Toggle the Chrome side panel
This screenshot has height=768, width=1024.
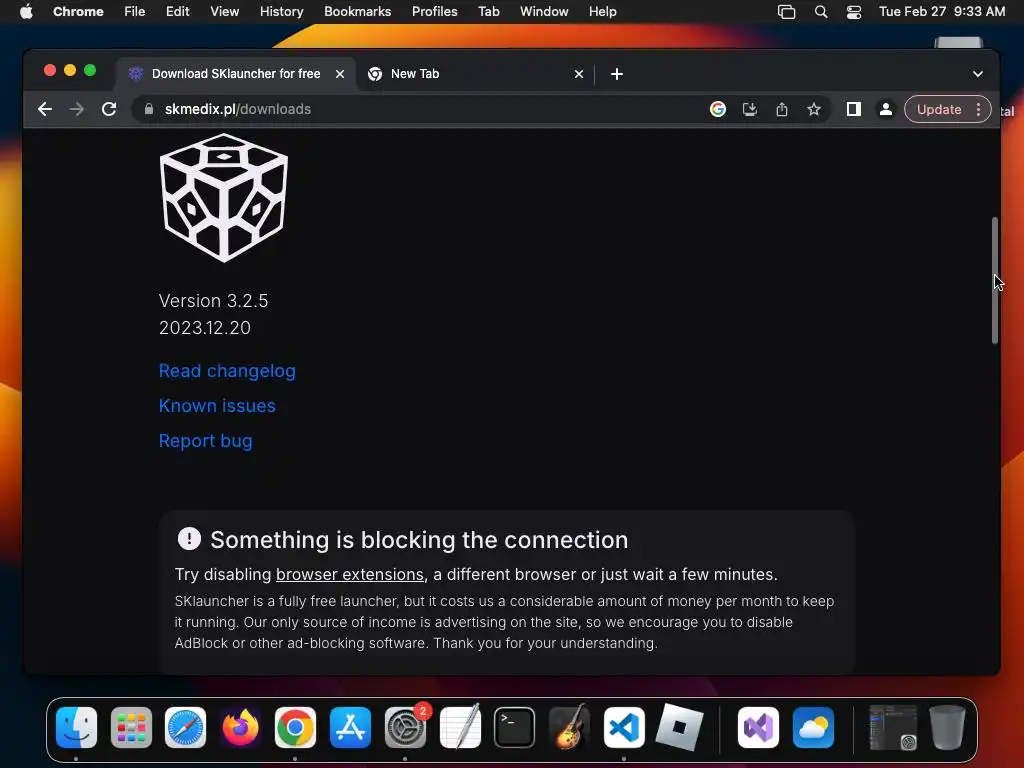[x=854, y=109]
